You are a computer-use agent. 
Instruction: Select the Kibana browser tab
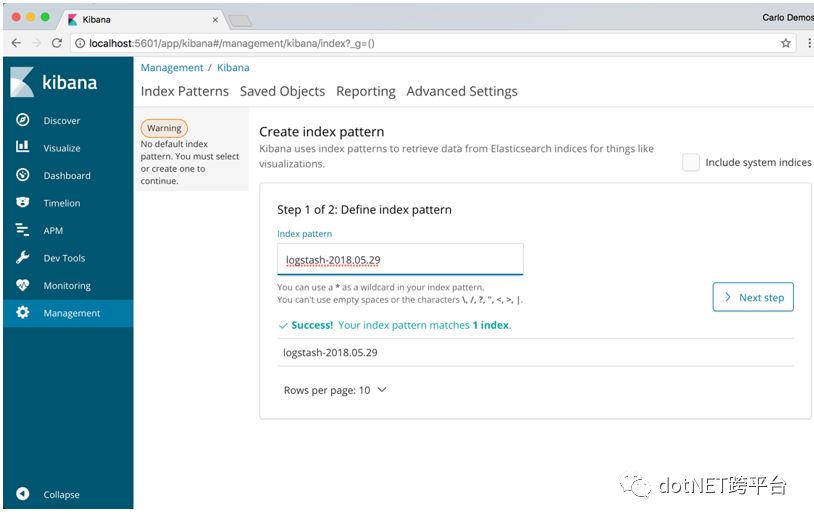pyautogui.click(x=143, y=20)
